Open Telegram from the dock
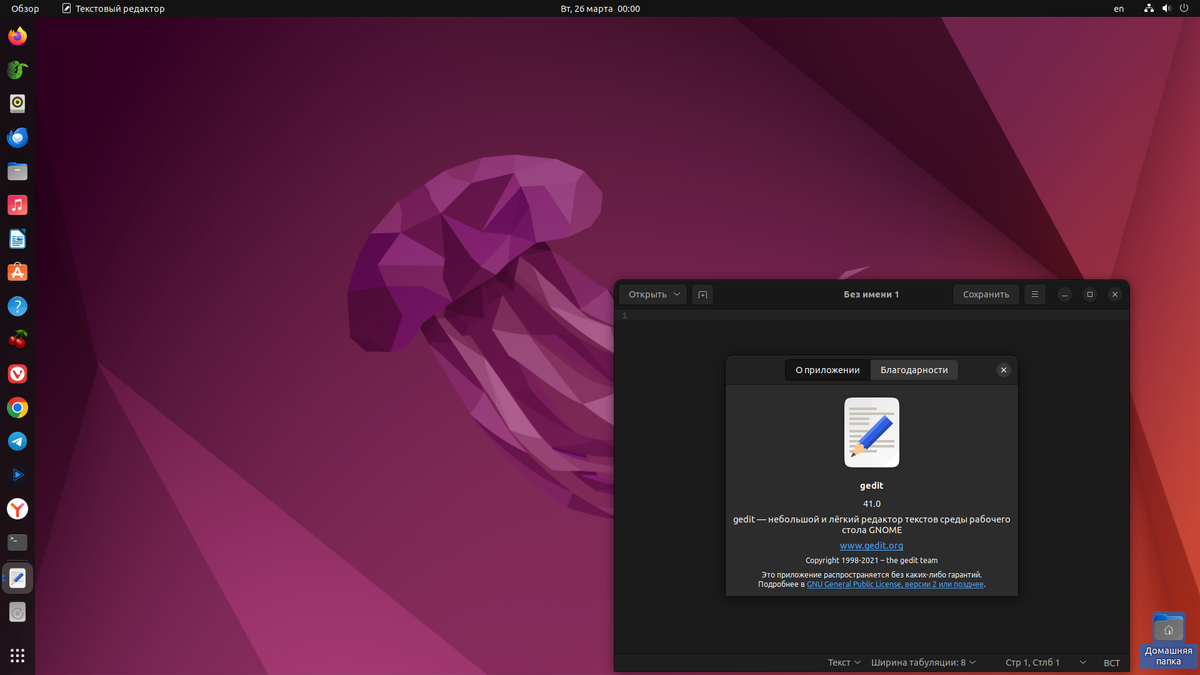The width and height of the screenshot is (1200, 675). point(17,441)
